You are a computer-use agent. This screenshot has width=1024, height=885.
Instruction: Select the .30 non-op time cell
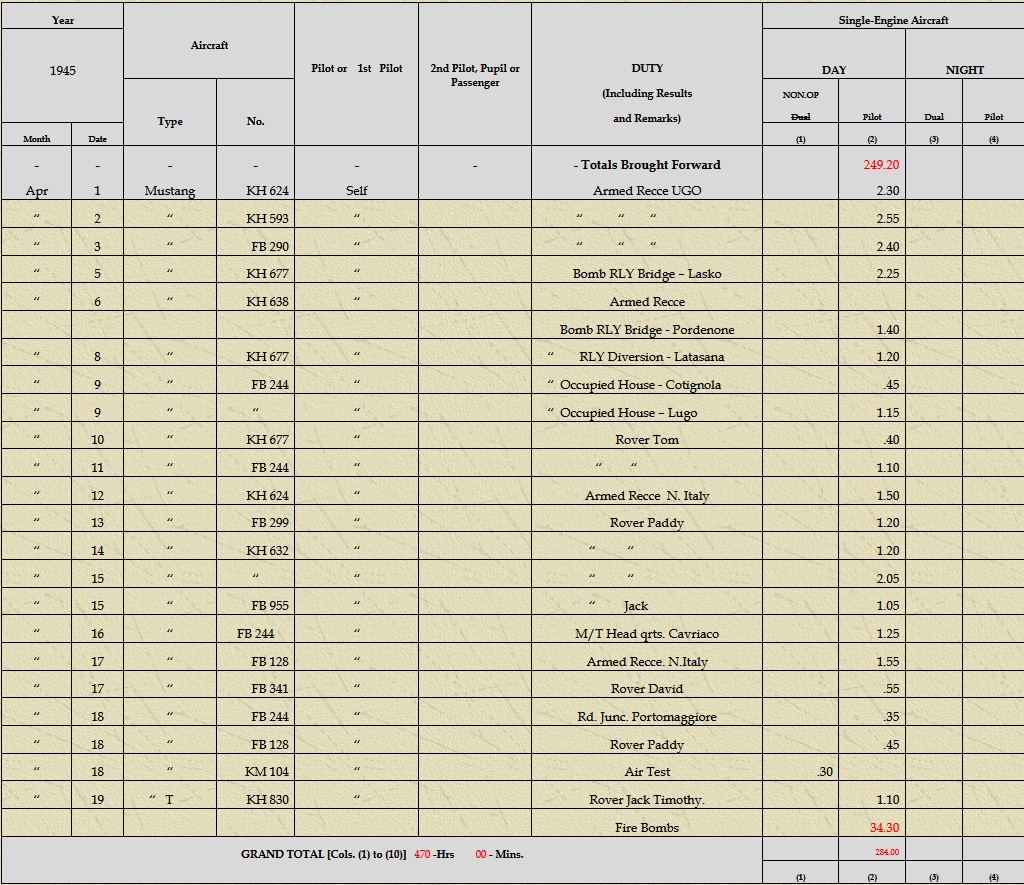click(x=825, y=771)
